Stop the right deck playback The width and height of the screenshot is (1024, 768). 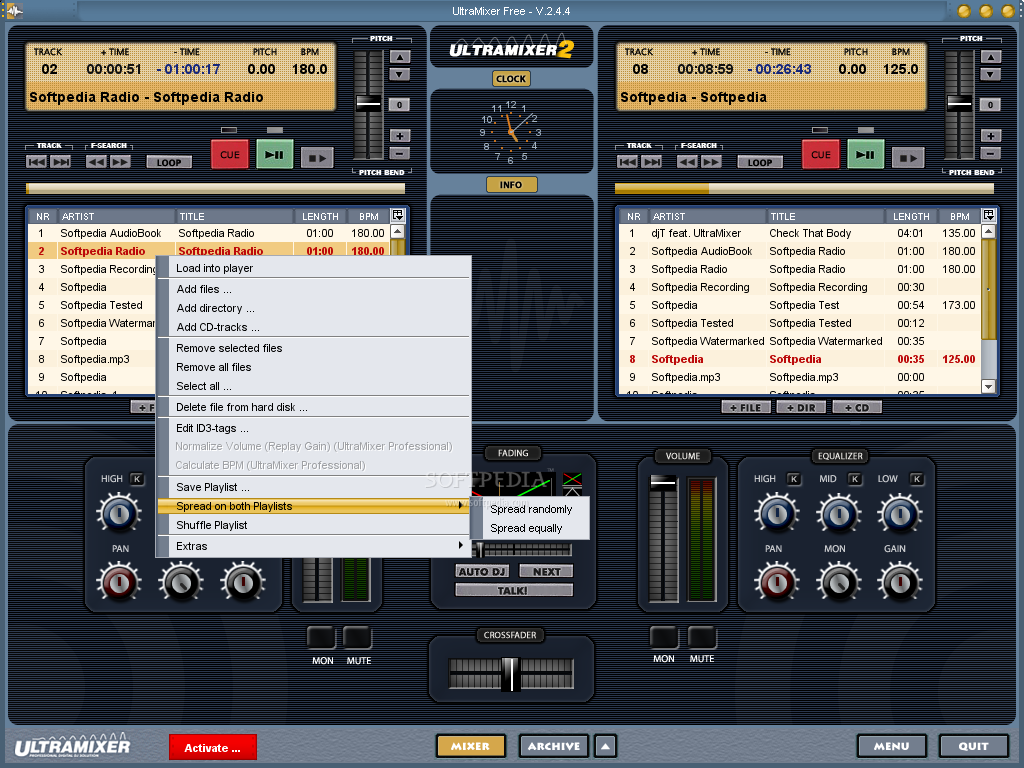point(908,157)
